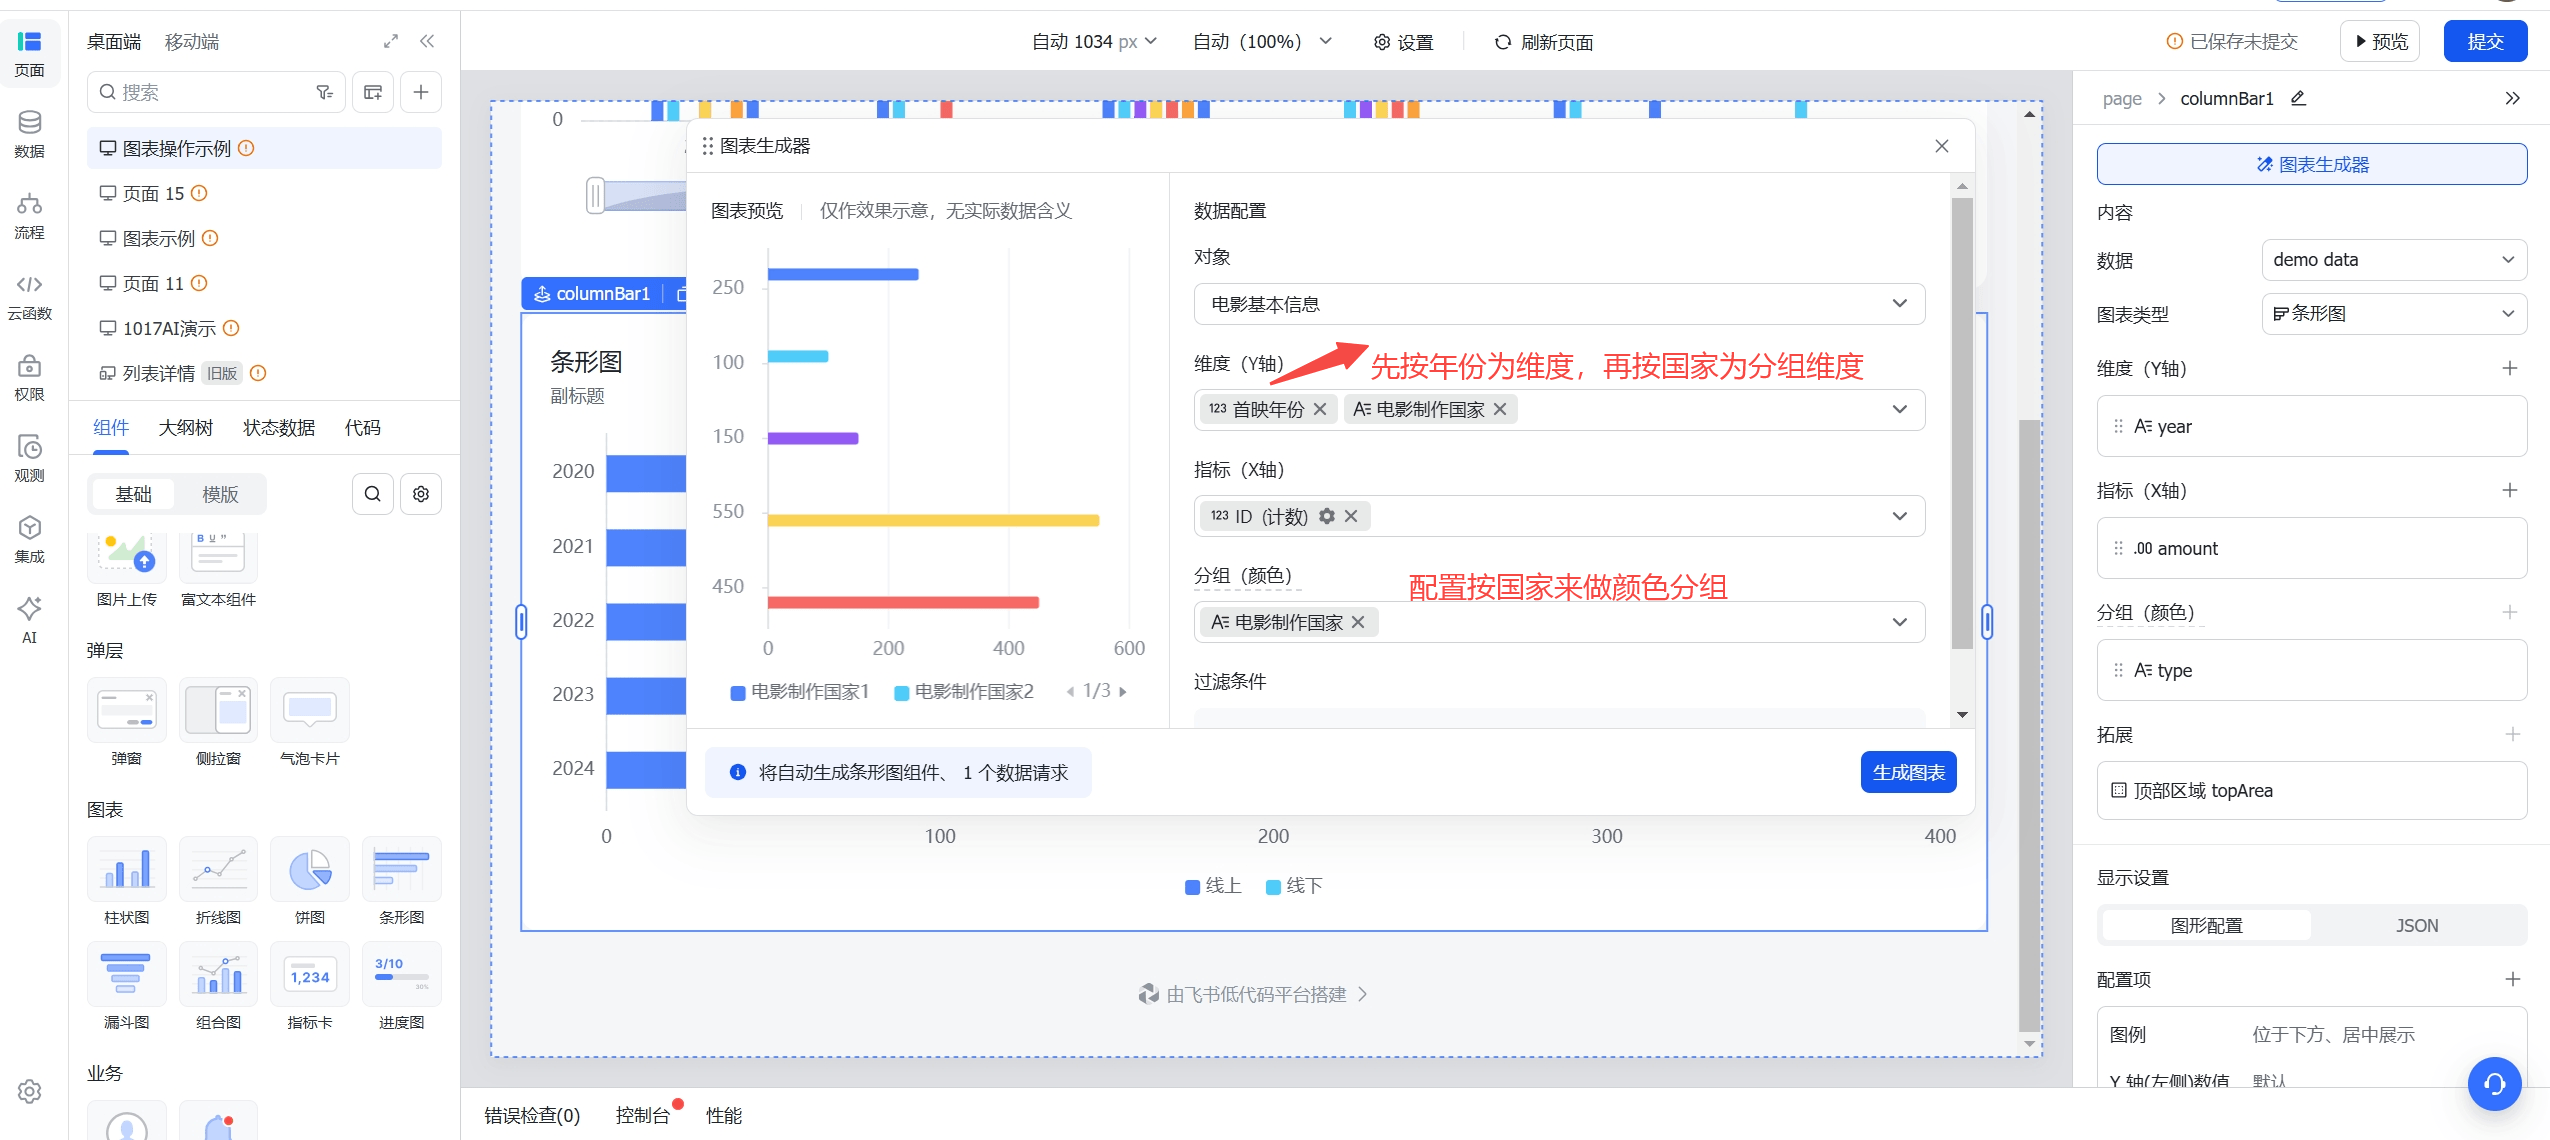Click the component search magnifier icon
The height and width of the screenshot is (1140, 2550).
click(x=373, y=493)
